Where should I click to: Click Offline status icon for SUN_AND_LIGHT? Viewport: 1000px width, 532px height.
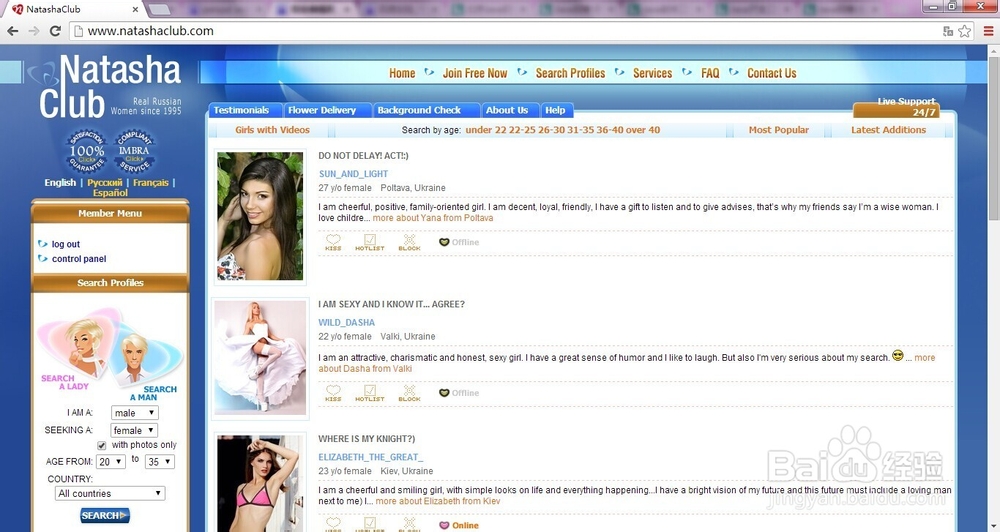(444, 242)
